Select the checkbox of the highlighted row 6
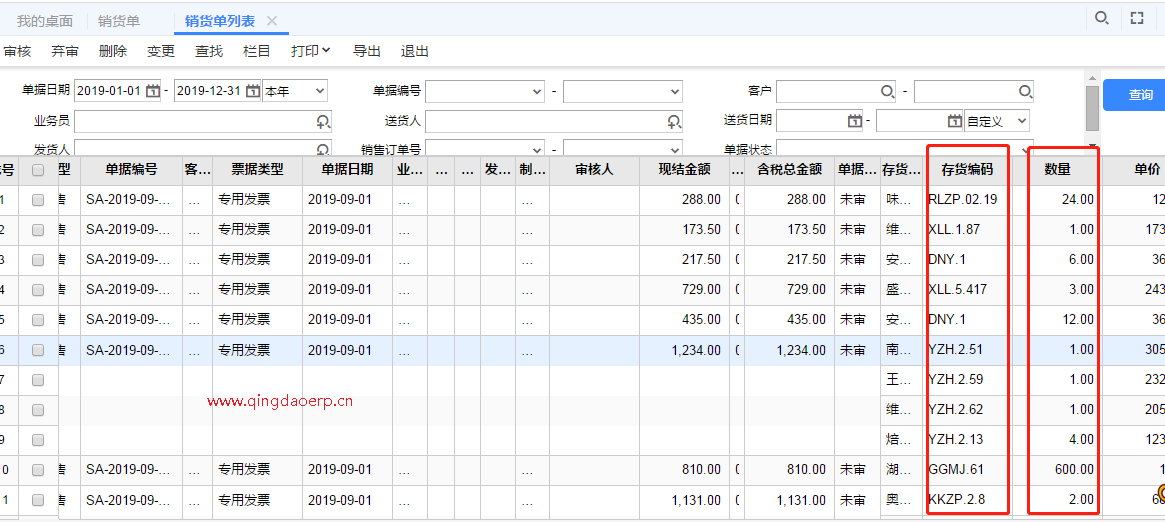1165x522 pixels. click(38, 350)
